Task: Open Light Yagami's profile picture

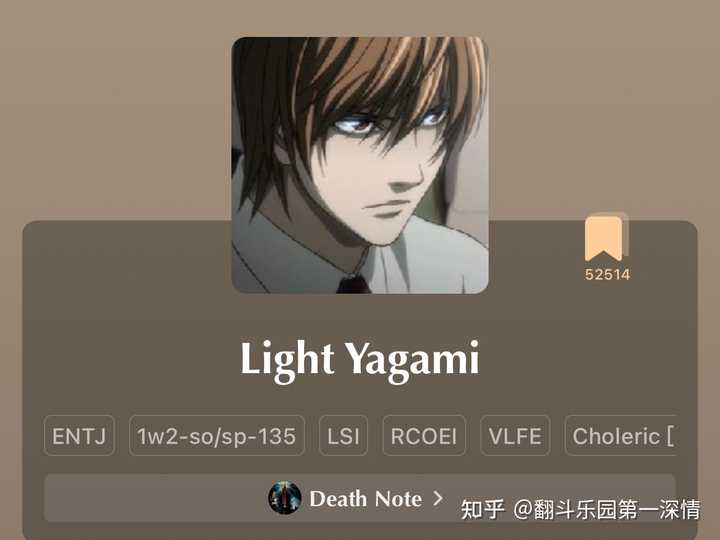Action: point(360,165)
